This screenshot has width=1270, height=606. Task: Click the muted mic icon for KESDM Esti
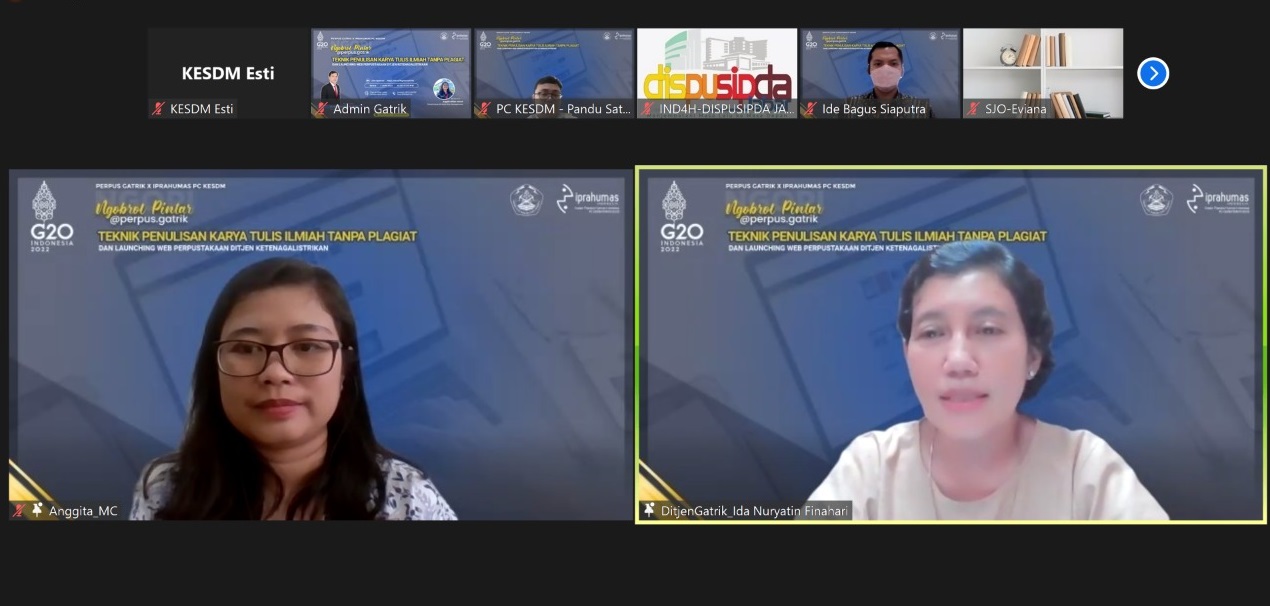tap(158, 109)
